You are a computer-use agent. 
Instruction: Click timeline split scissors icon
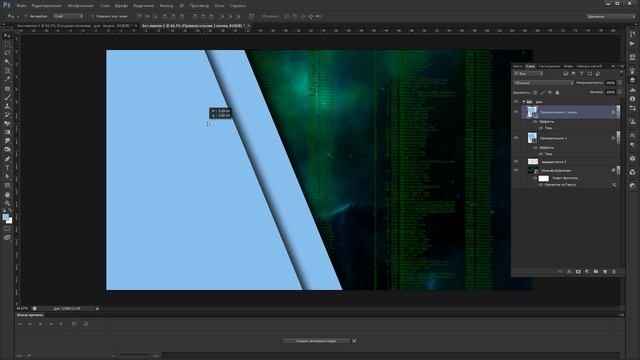(x=74, y=324)
